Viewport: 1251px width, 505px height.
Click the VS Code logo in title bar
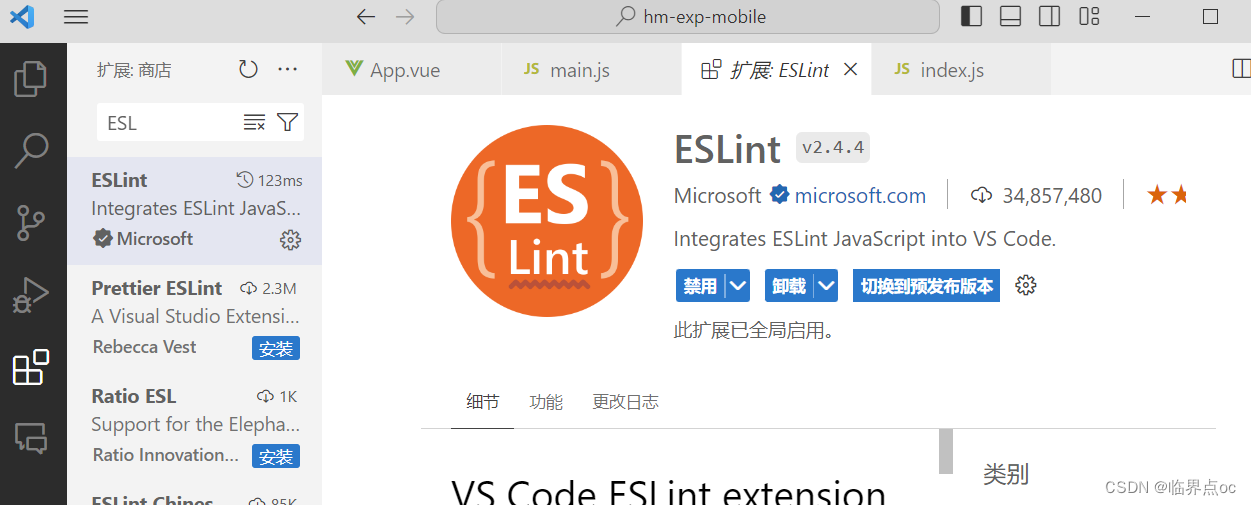21,17
